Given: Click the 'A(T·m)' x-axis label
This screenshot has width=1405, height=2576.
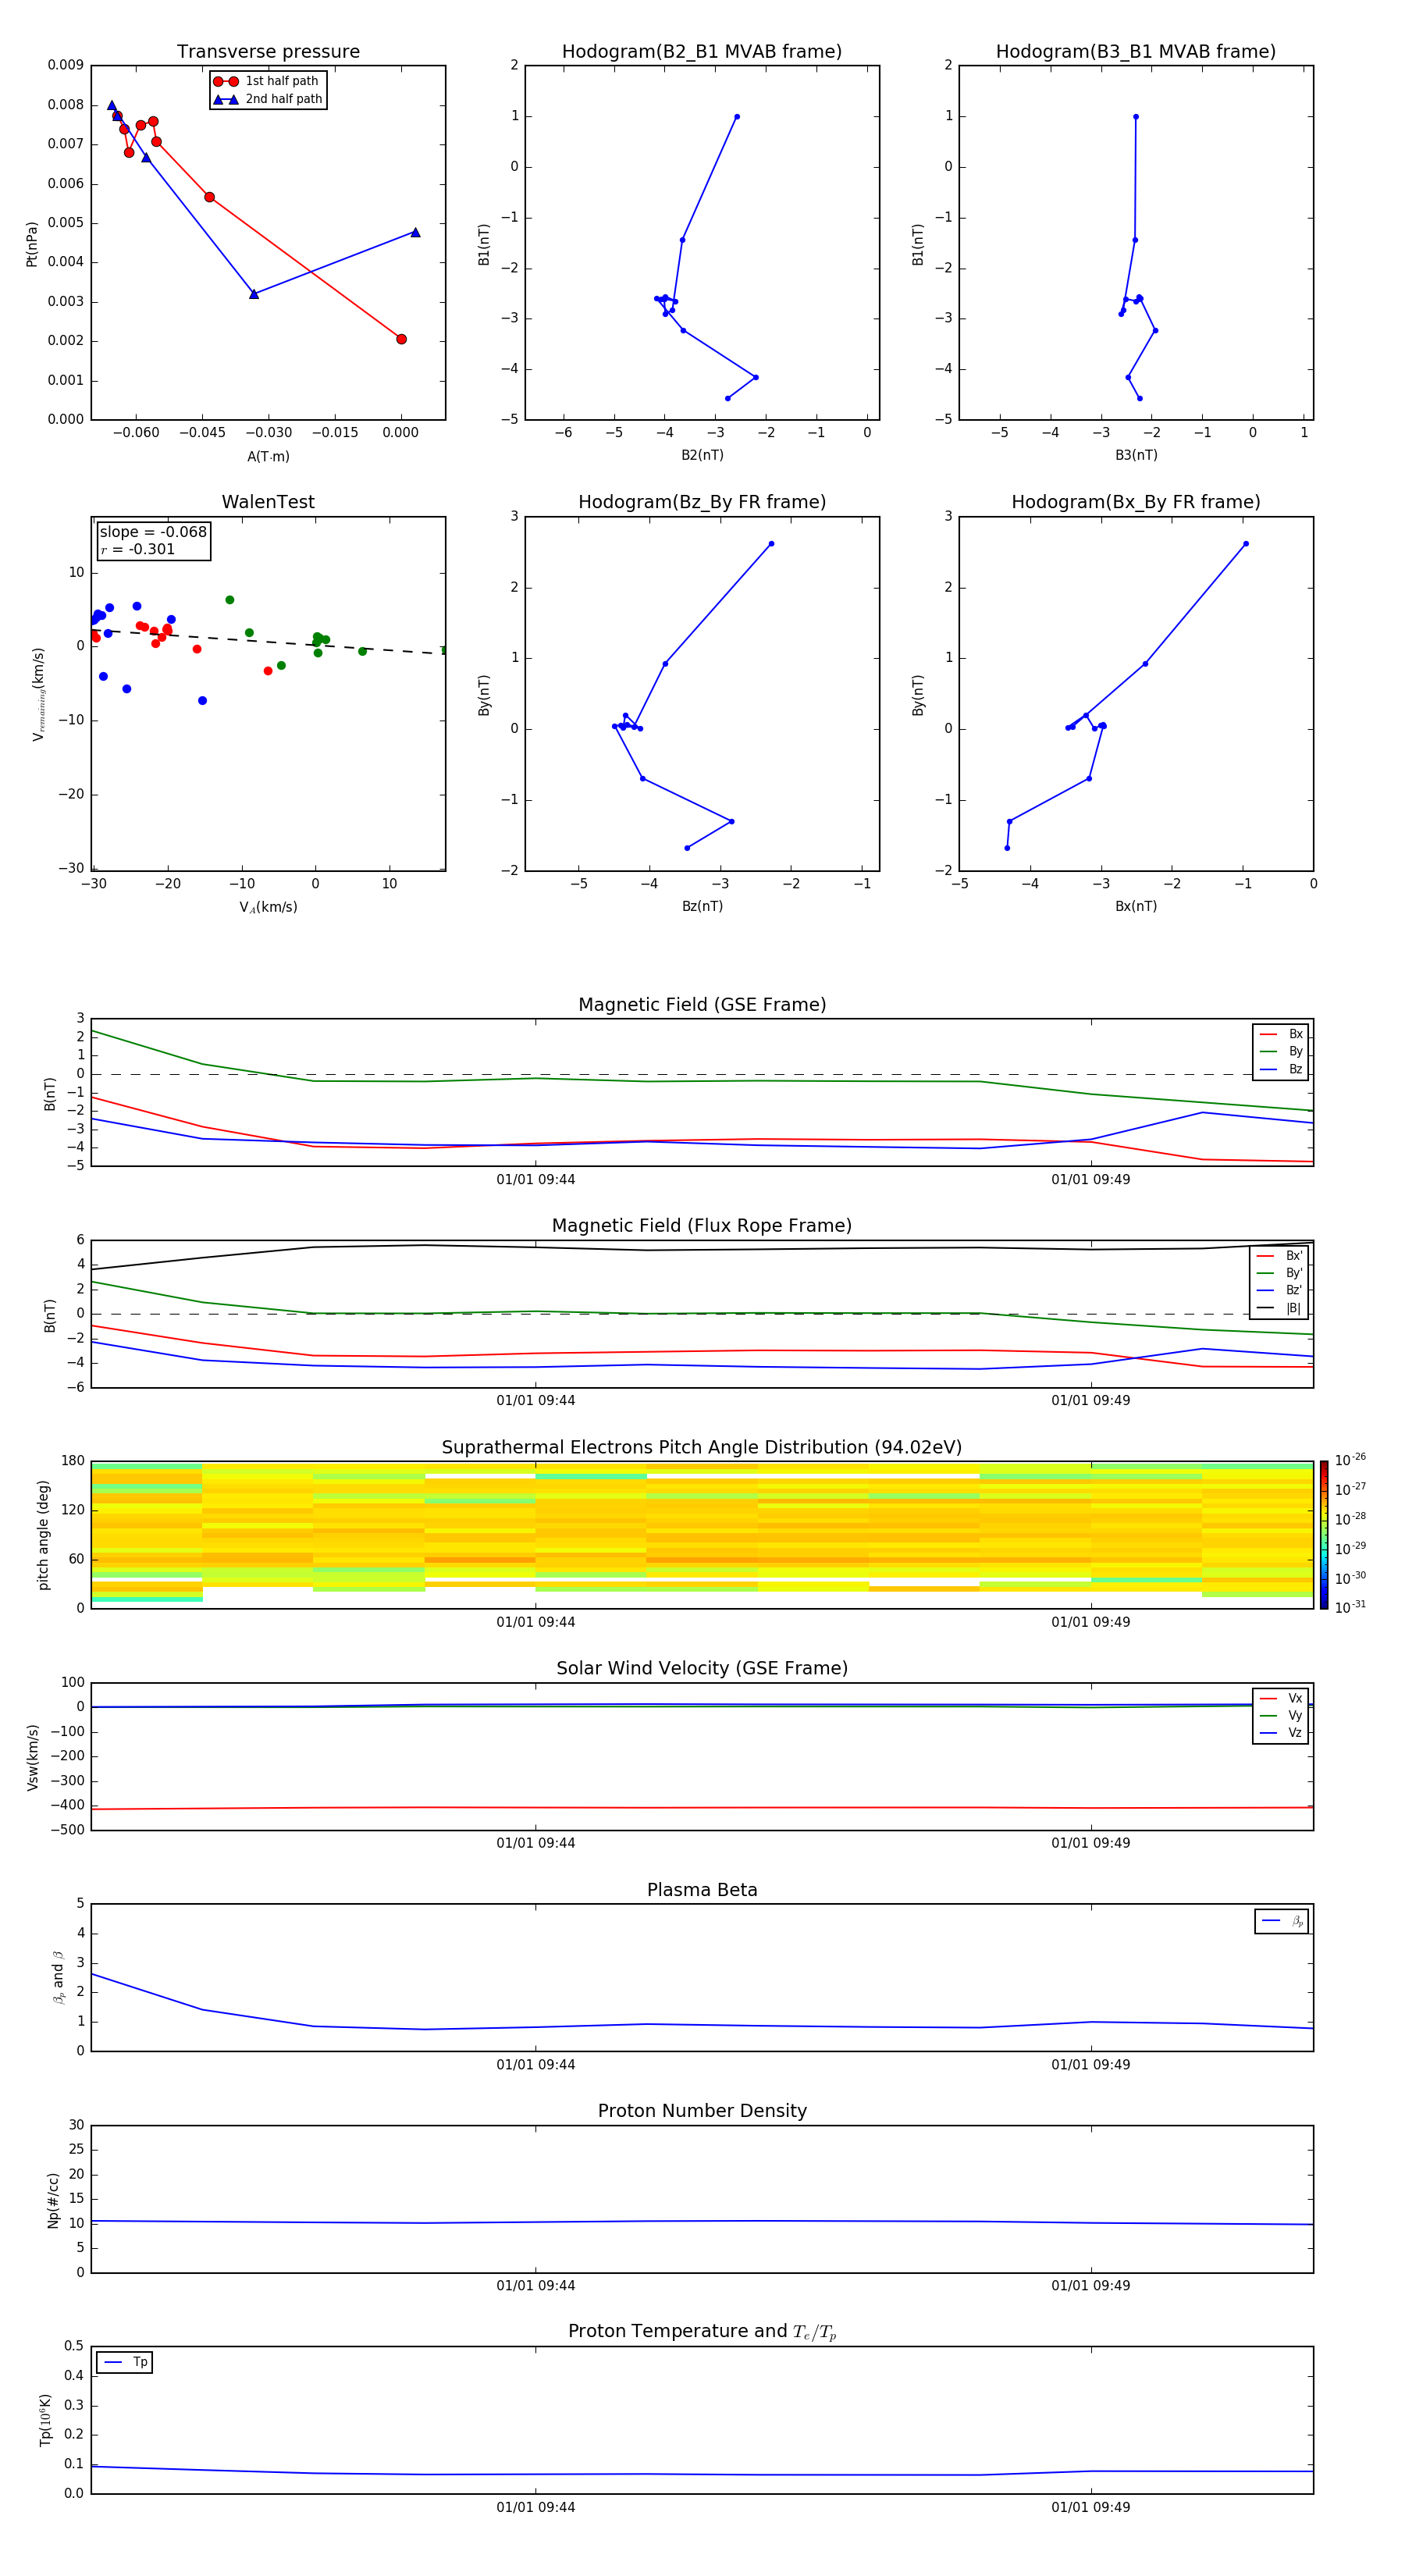Looking at the screenshot, I should click(x=268, y=457).
